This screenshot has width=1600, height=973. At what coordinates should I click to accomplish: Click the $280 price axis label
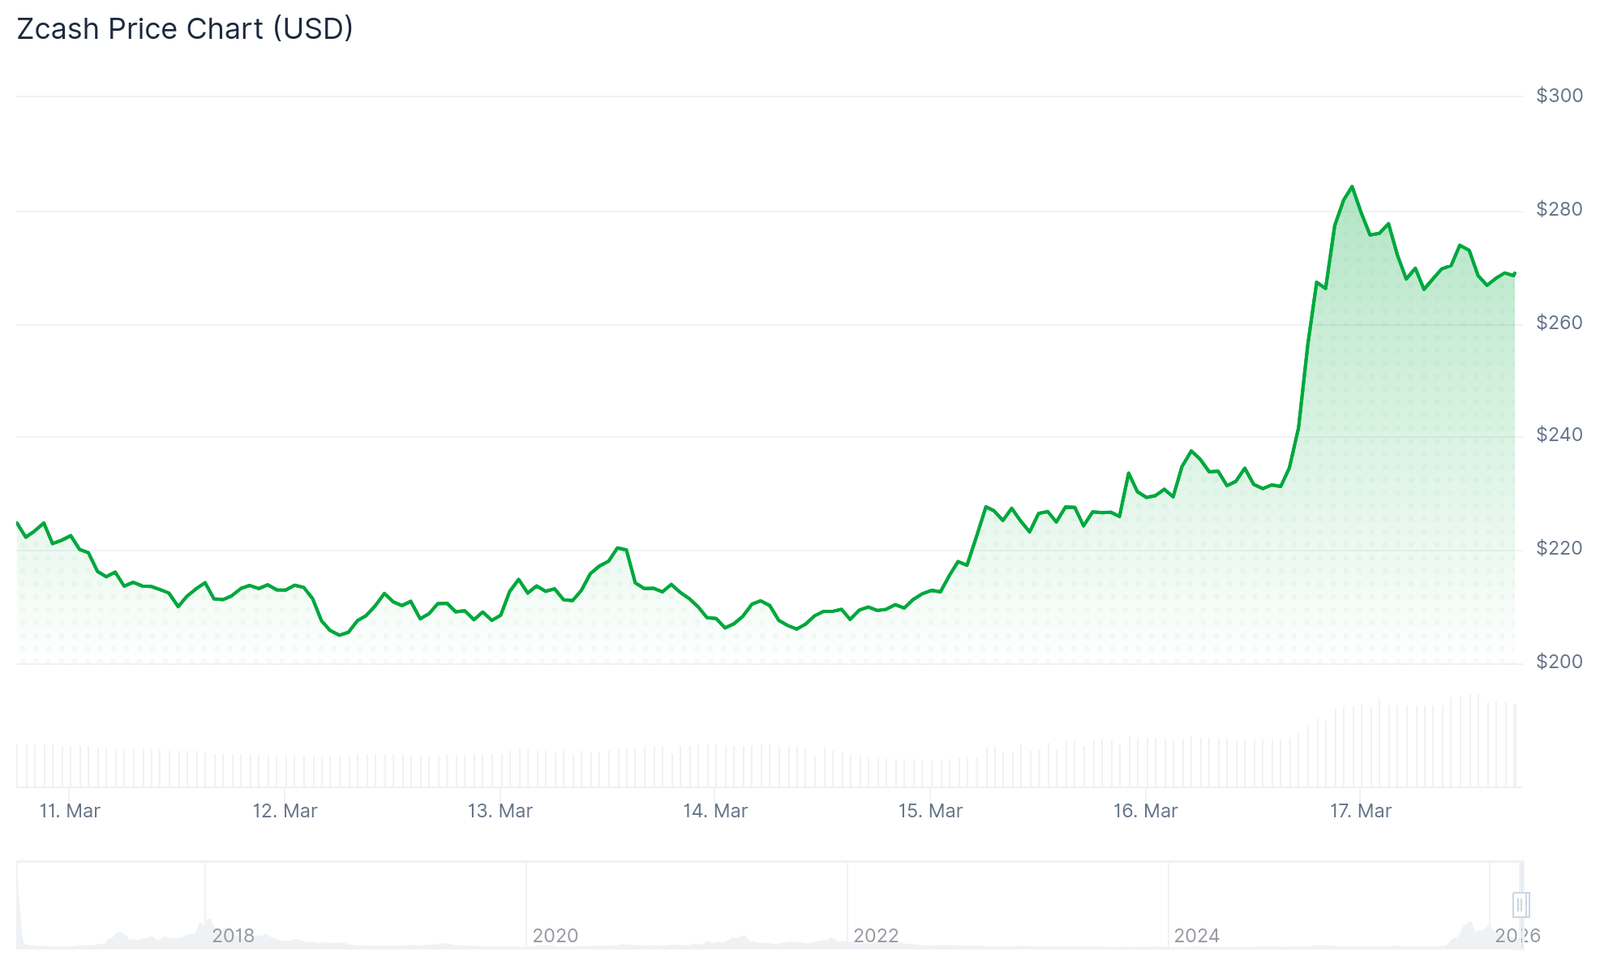pyautogui.click(x=1559, y=210)
